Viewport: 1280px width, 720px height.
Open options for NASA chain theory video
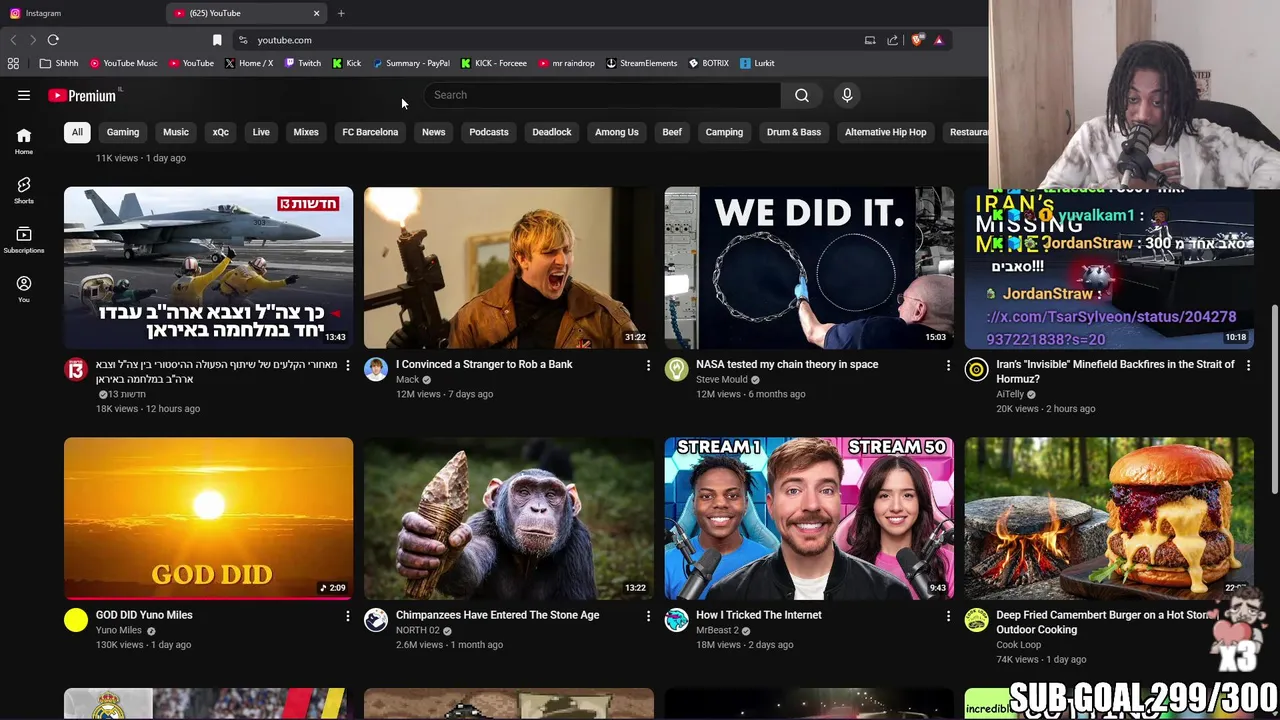948,366
